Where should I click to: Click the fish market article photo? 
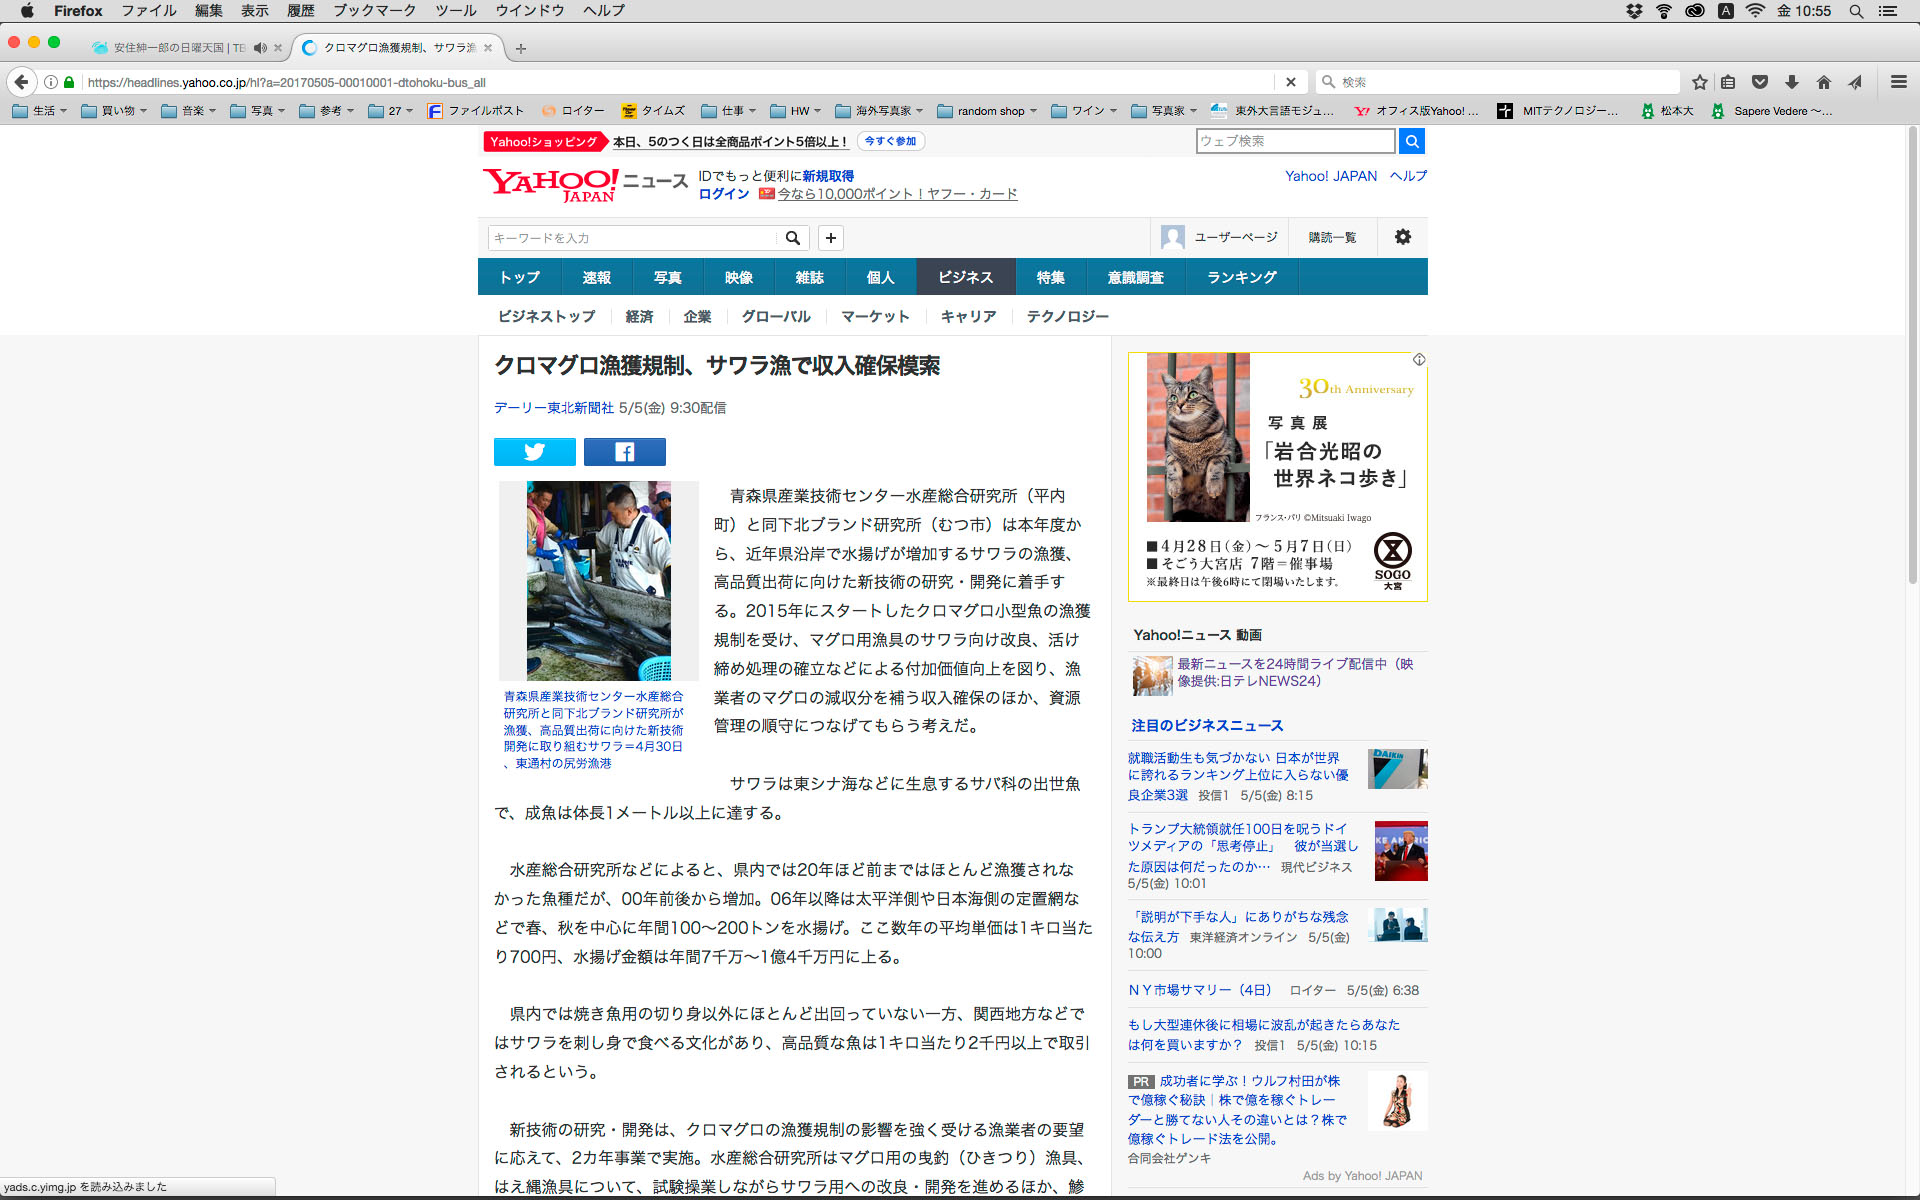coord(598,580)
